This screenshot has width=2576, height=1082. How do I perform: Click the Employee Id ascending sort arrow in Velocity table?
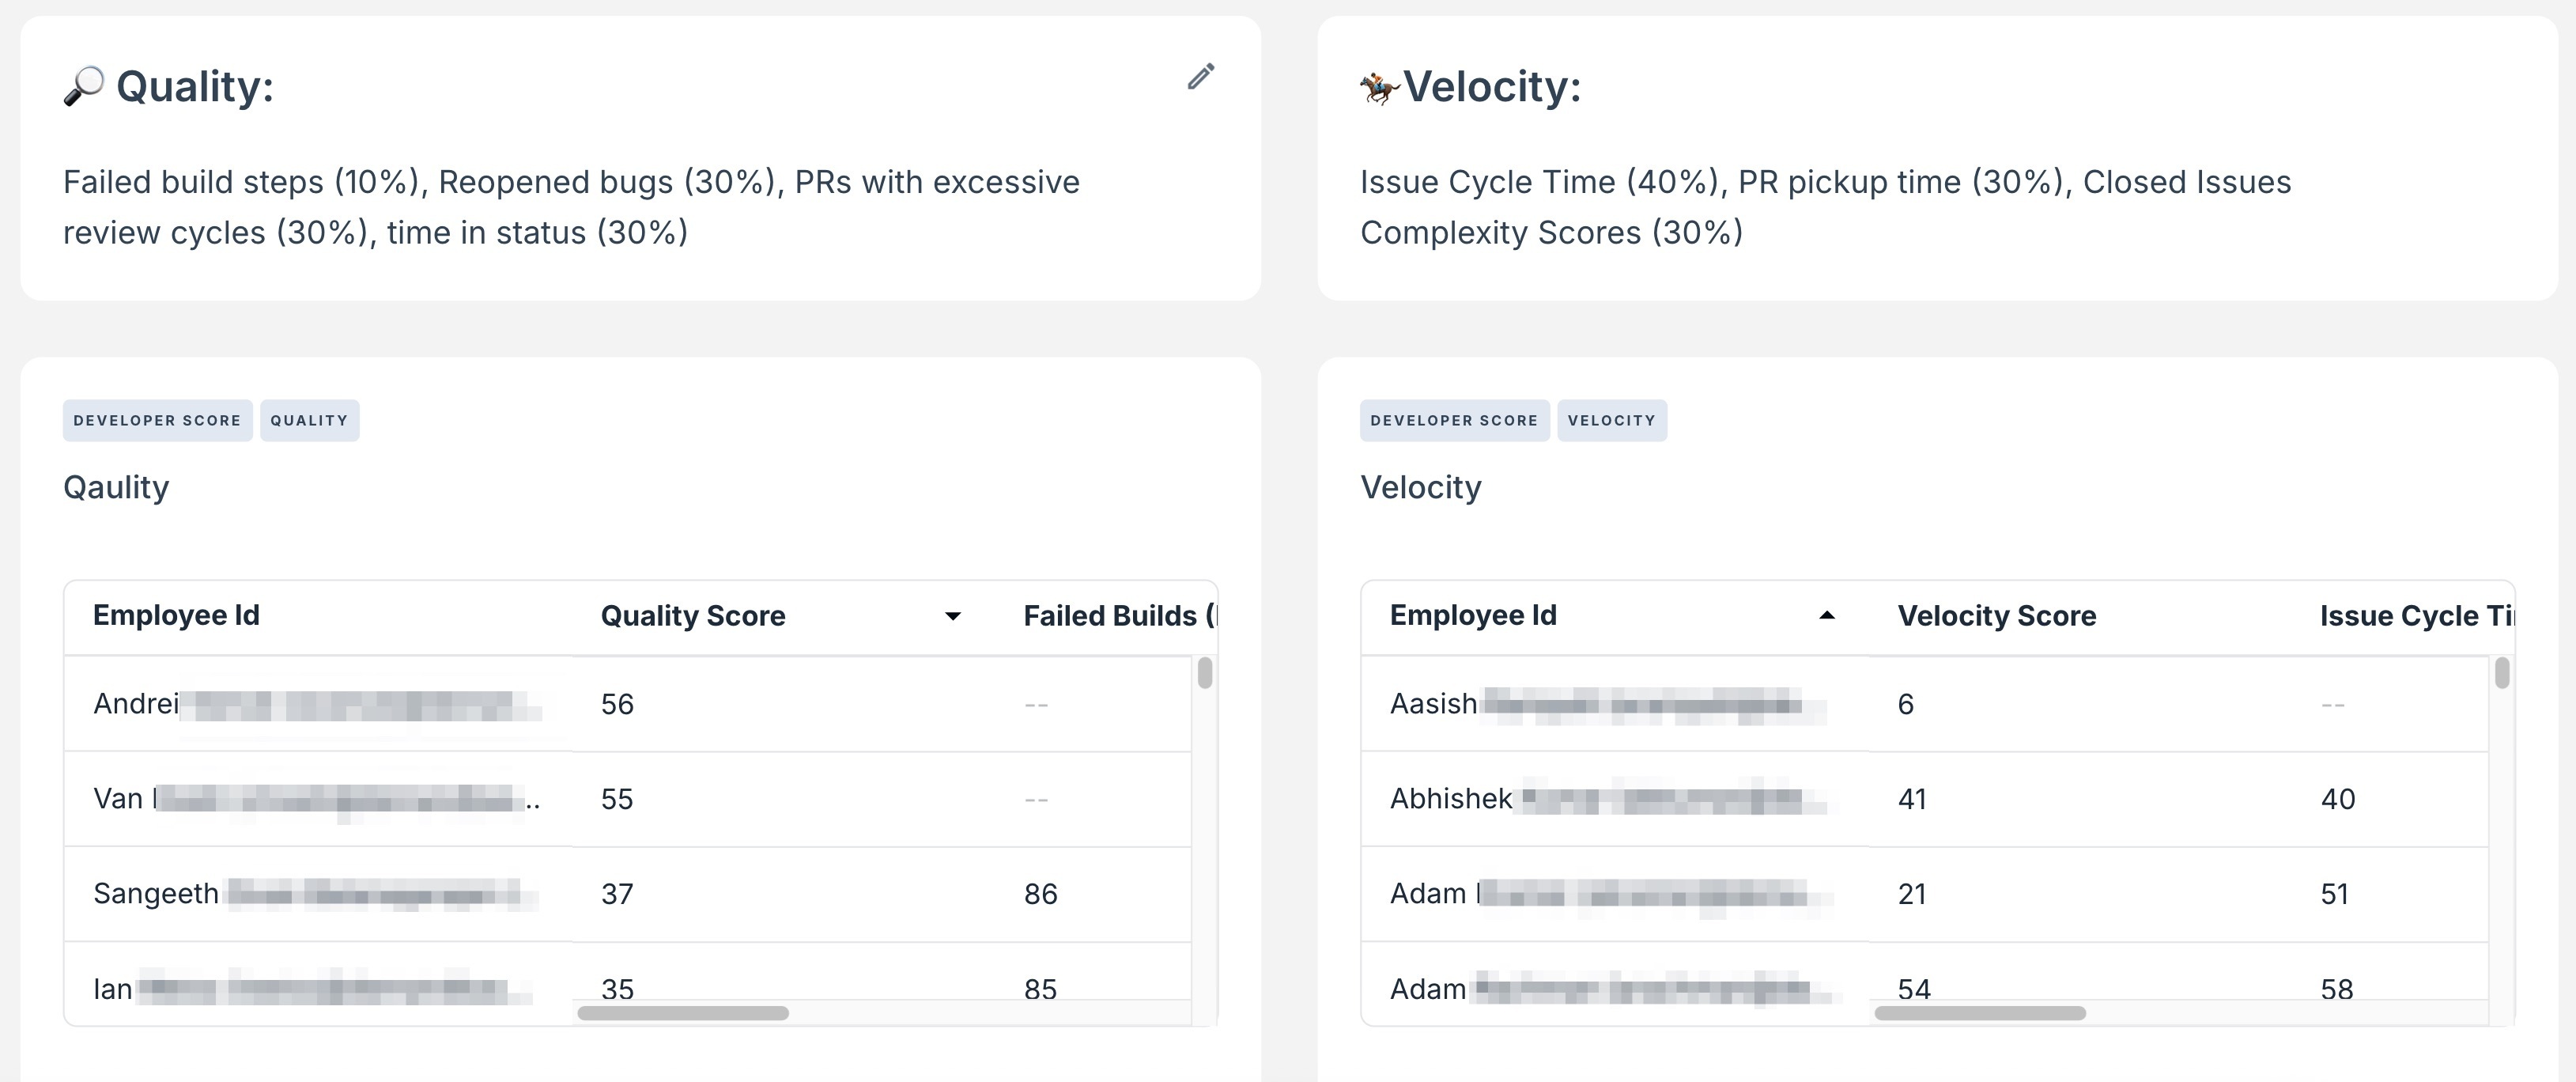pyautogui.click(x=1826, y=616)
